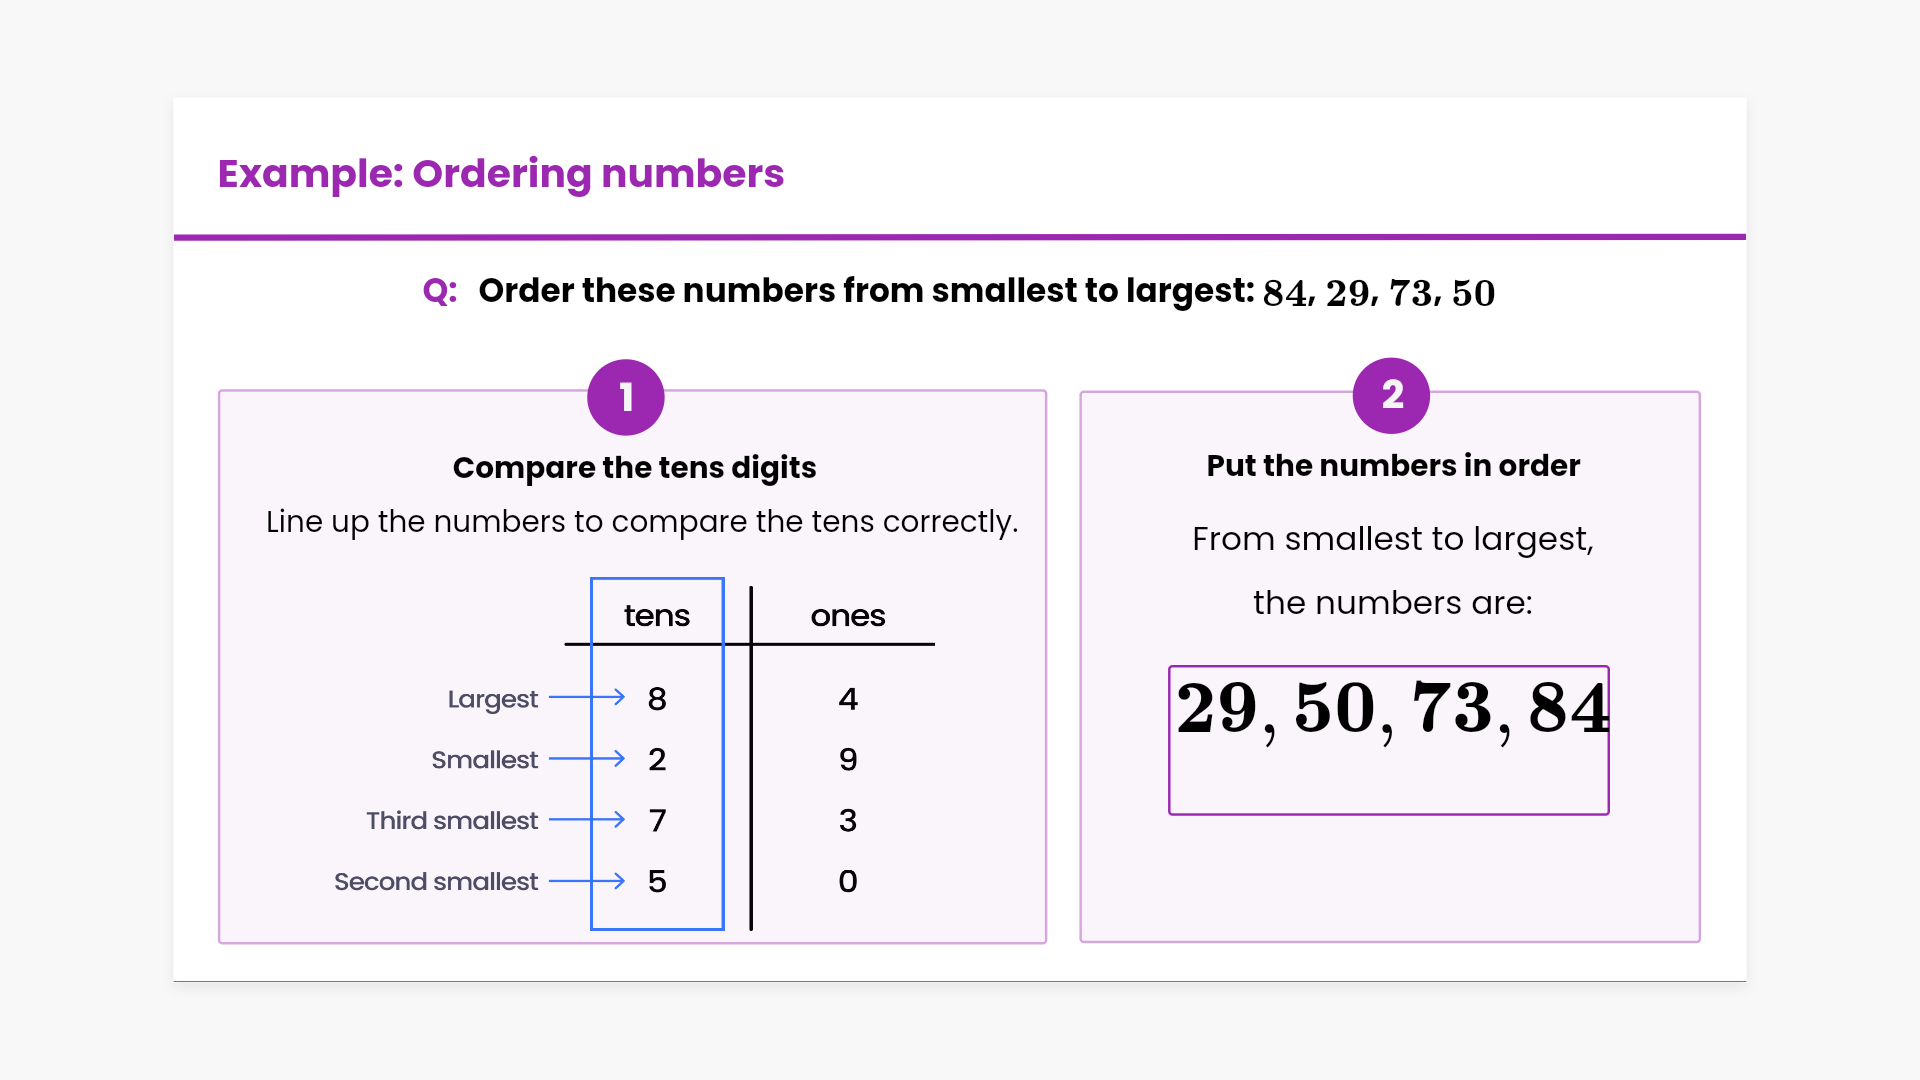Click tens digit 5 in the table

tap(657, 881)
